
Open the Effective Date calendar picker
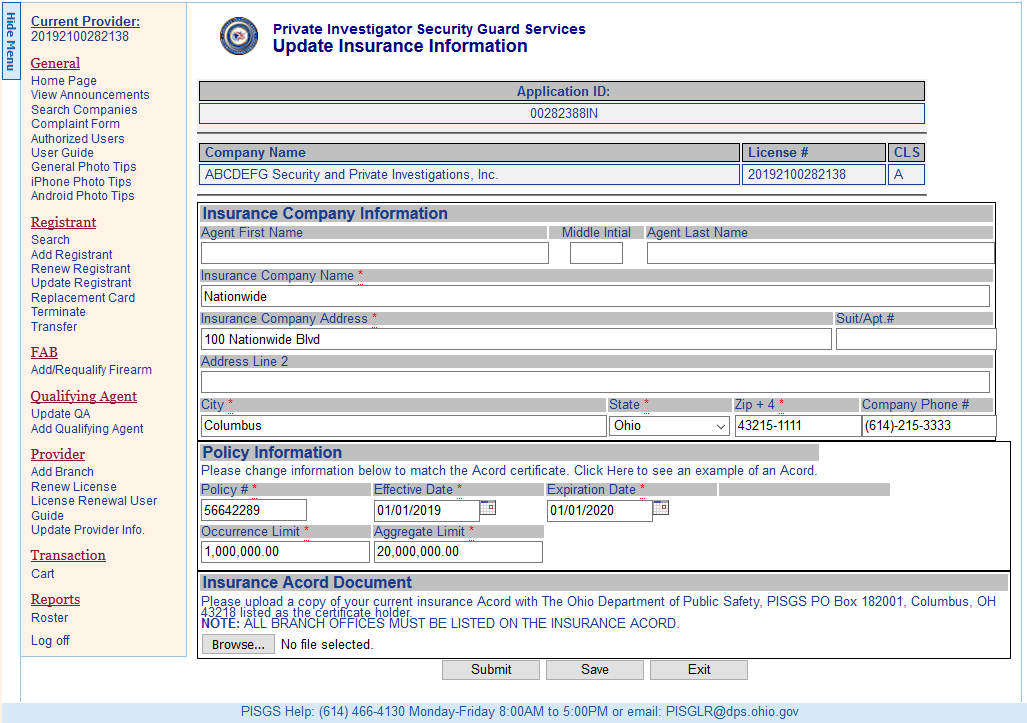click(488, 508)
